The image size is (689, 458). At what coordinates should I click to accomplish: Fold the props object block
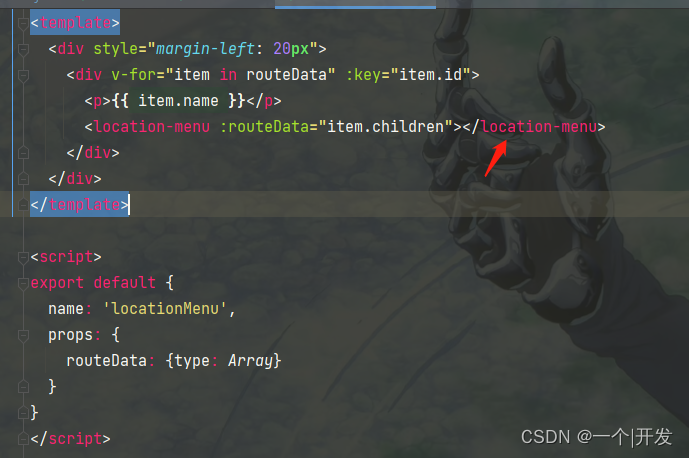point(23,335)
